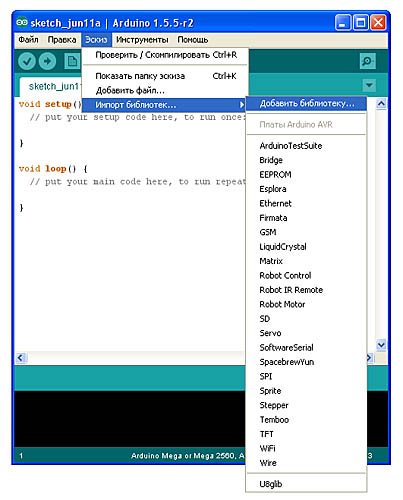Viewport: 403px width, 500px height.
Task: Maximize the Arduino window
Action: (x=361, y=23)
